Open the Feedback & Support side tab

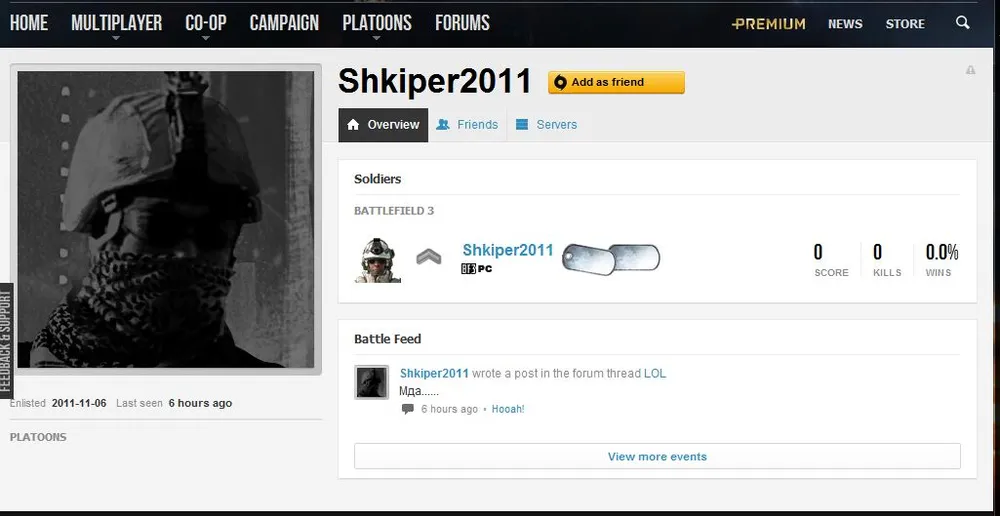[x=6, y=341]
